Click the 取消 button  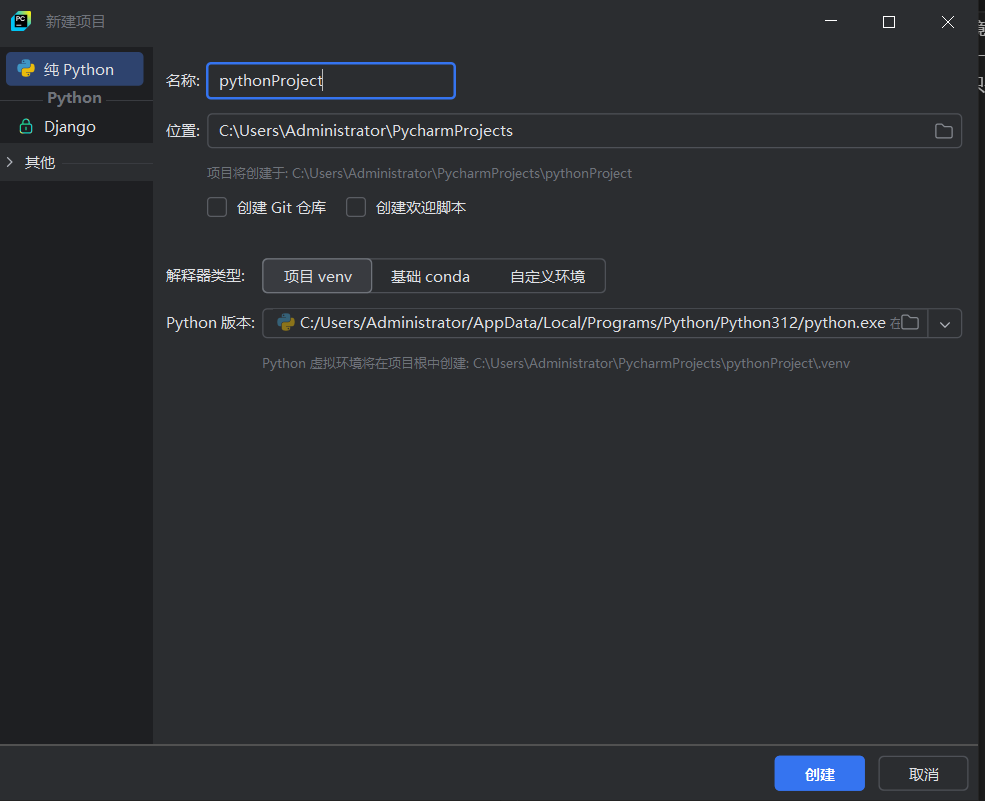[x=923, y=774]
